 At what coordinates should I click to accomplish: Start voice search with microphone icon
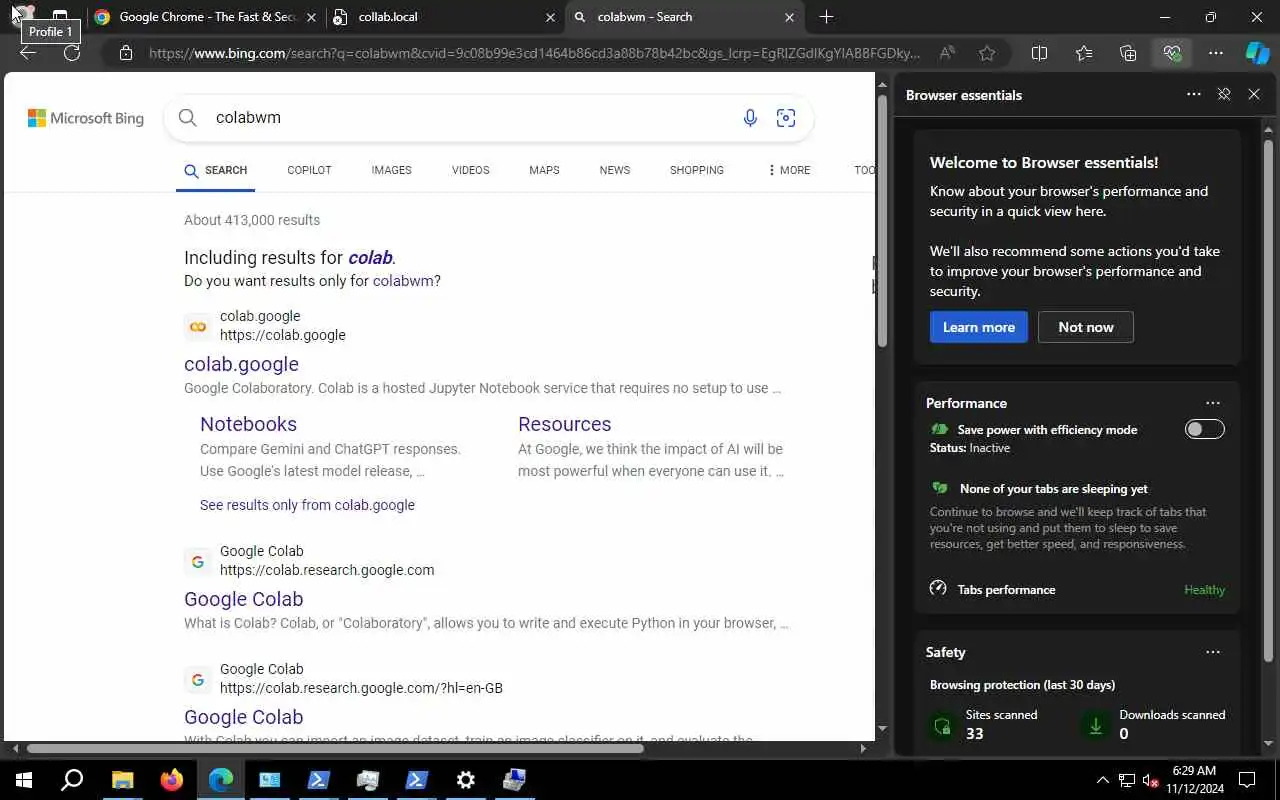(750, 118)
